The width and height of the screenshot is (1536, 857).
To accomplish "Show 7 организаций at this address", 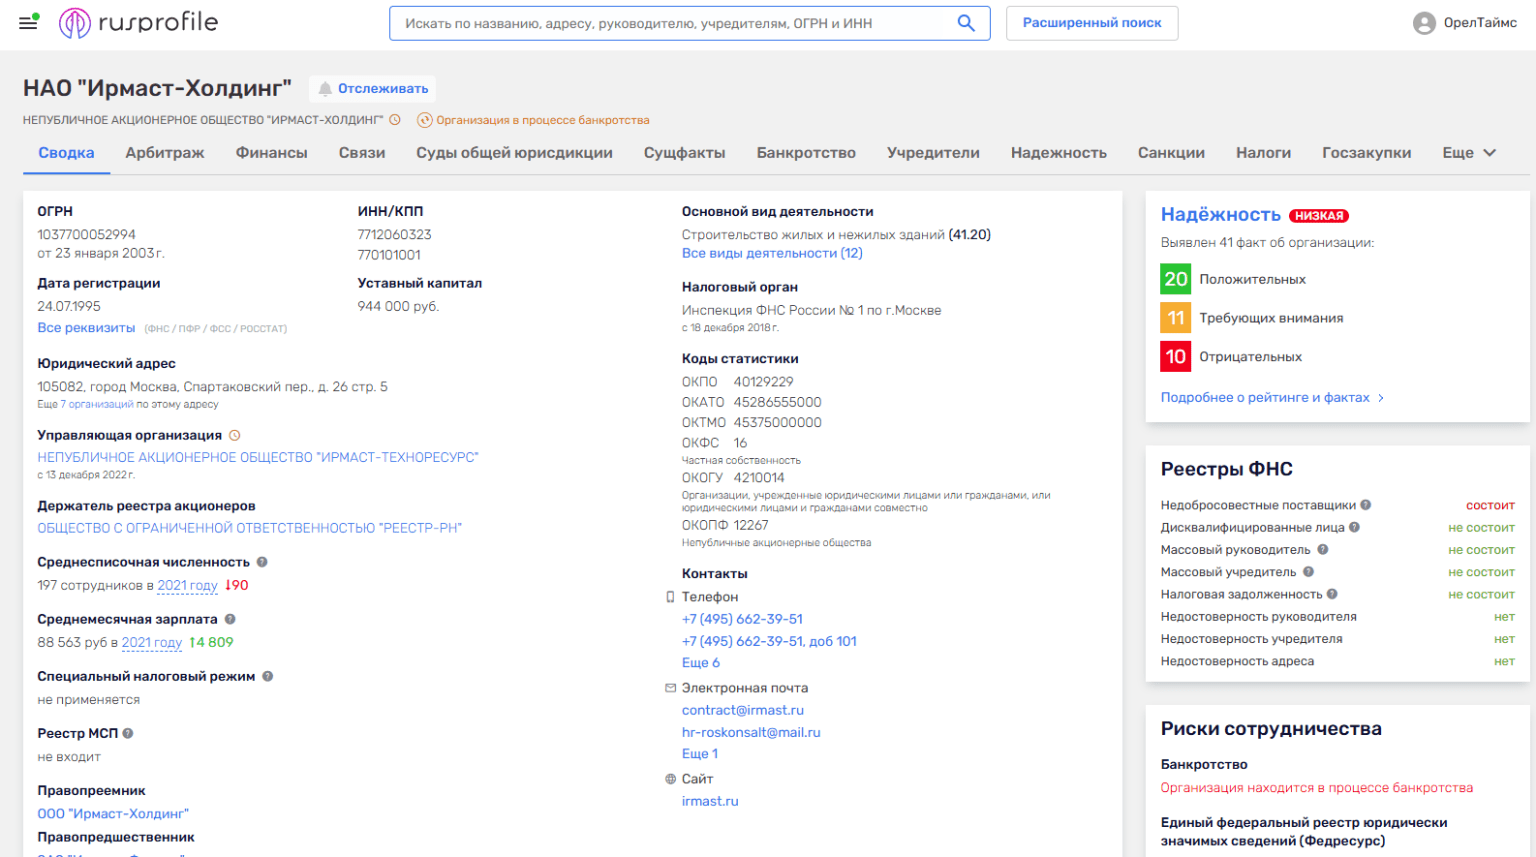I will (97, 405).
